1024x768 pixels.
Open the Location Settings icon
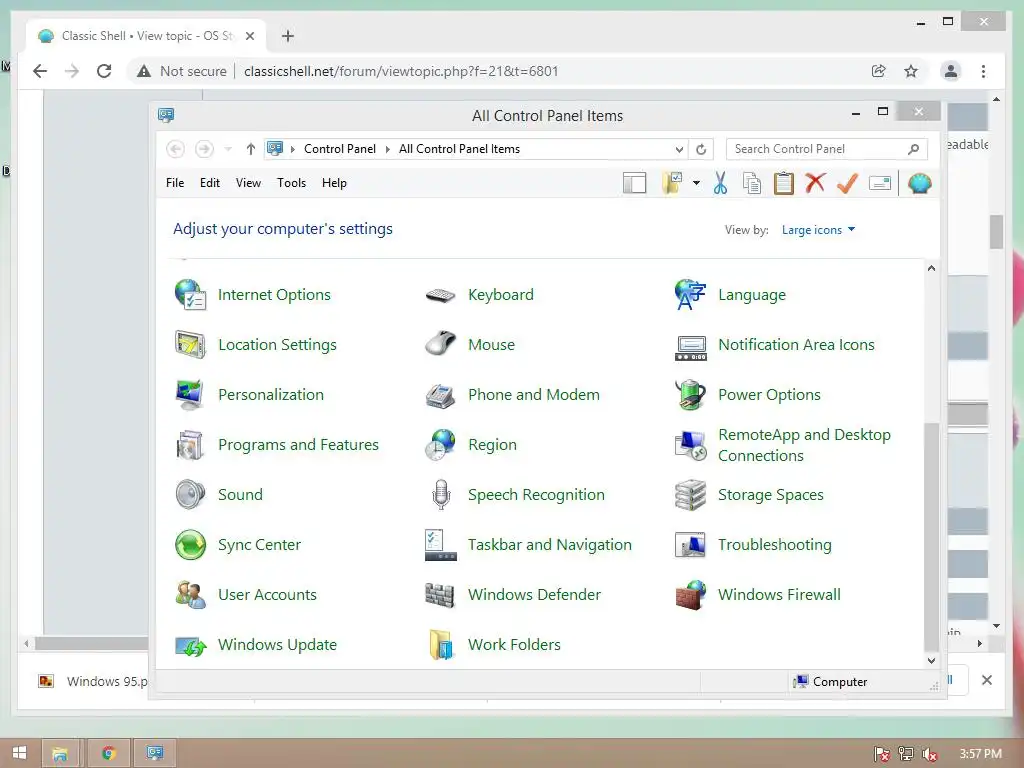191,345
